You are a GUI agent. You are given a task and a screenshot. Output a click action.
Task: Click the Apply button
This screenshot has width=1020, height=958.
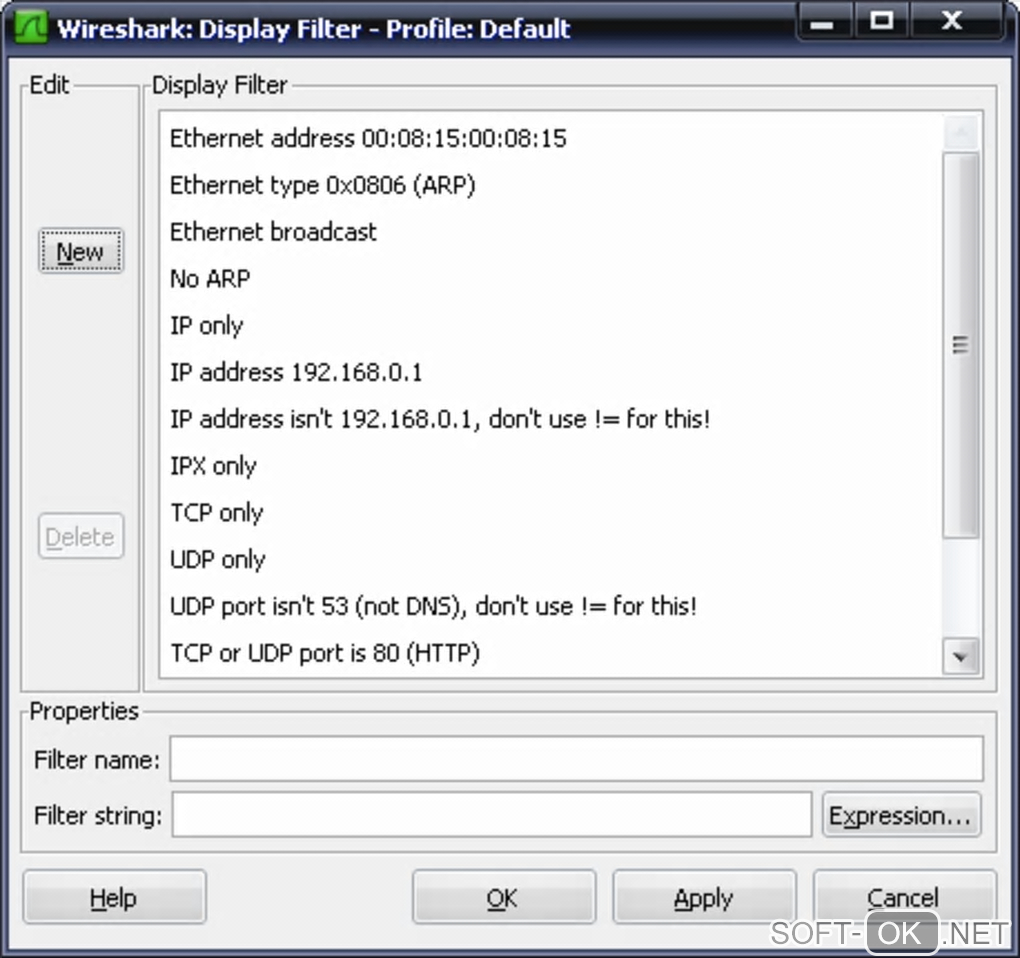(x=704, y=898)
